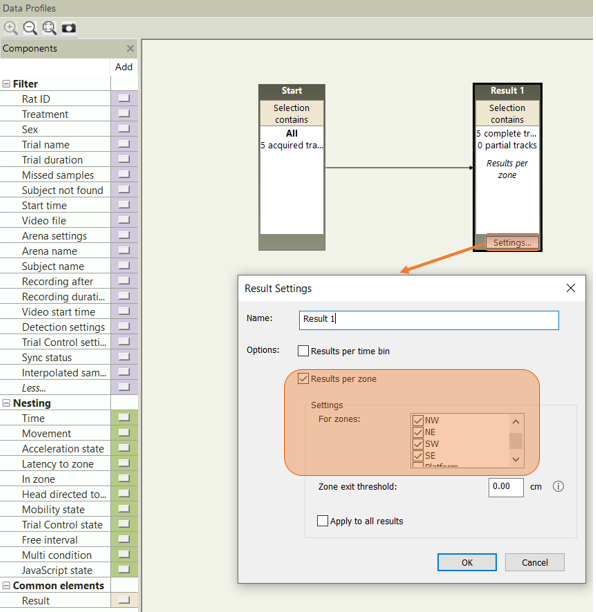
Task: Add the Mobility state nesting component
Action: tap(124, 509)
